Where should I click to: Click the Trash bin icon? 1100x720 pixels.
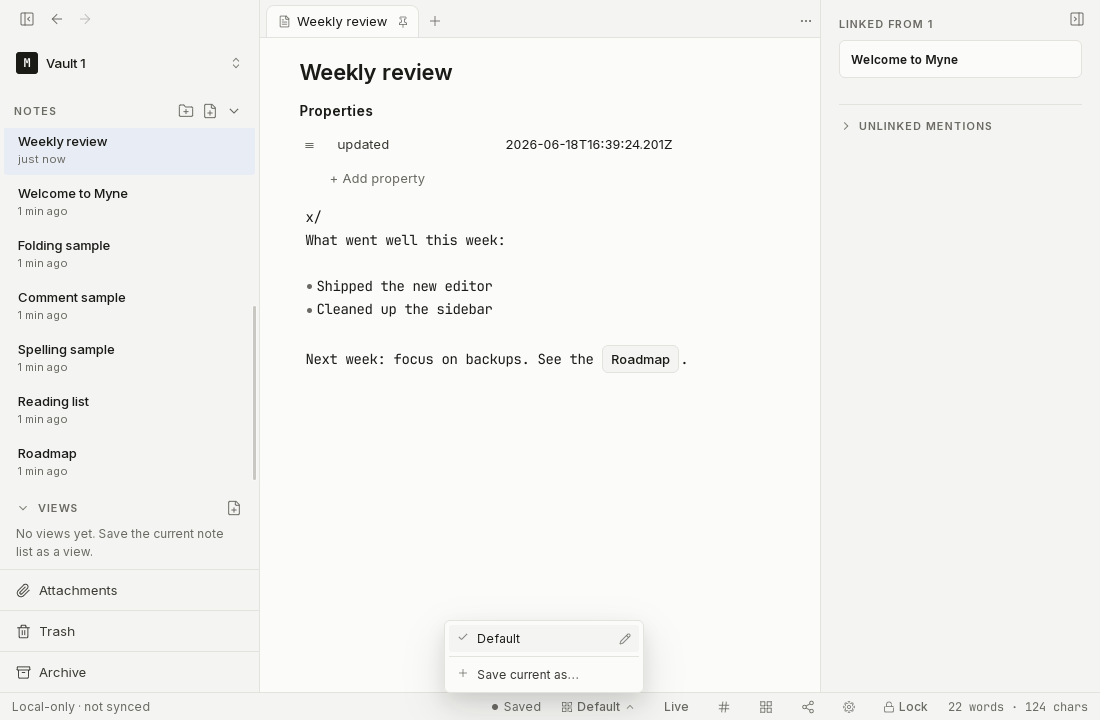[x=23, y=632]
